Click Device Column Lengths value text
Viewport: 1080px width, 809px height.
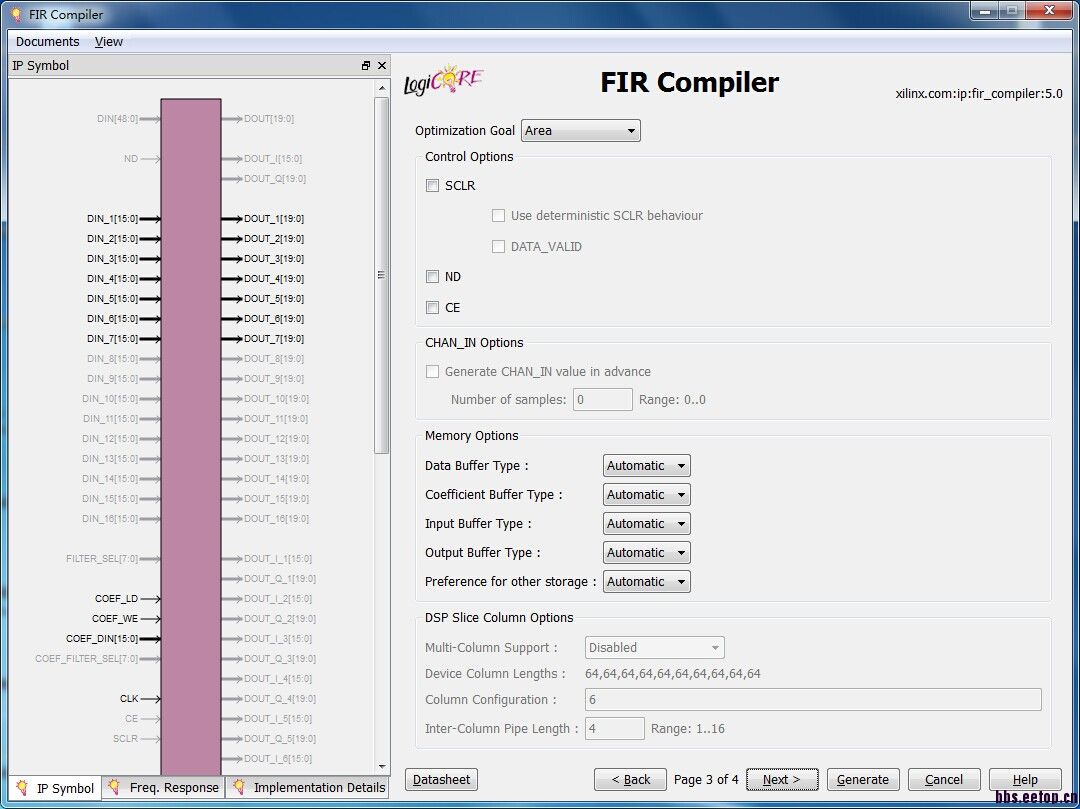[673, 673]
